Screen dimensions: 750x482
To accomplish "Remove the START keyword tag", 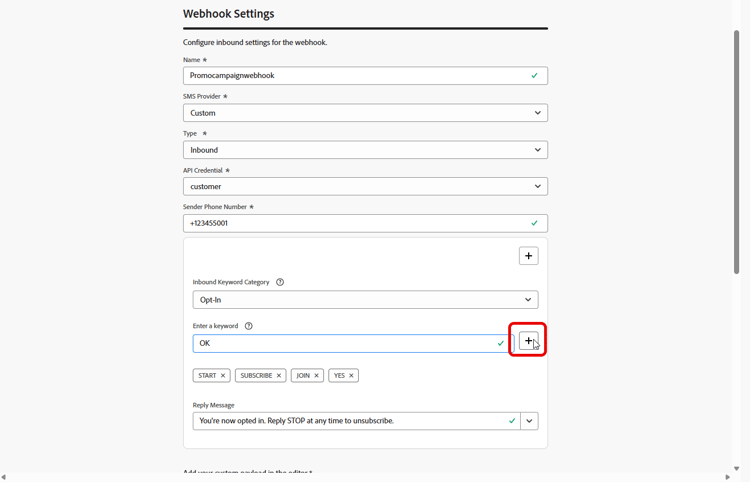I will coord(223,376).
